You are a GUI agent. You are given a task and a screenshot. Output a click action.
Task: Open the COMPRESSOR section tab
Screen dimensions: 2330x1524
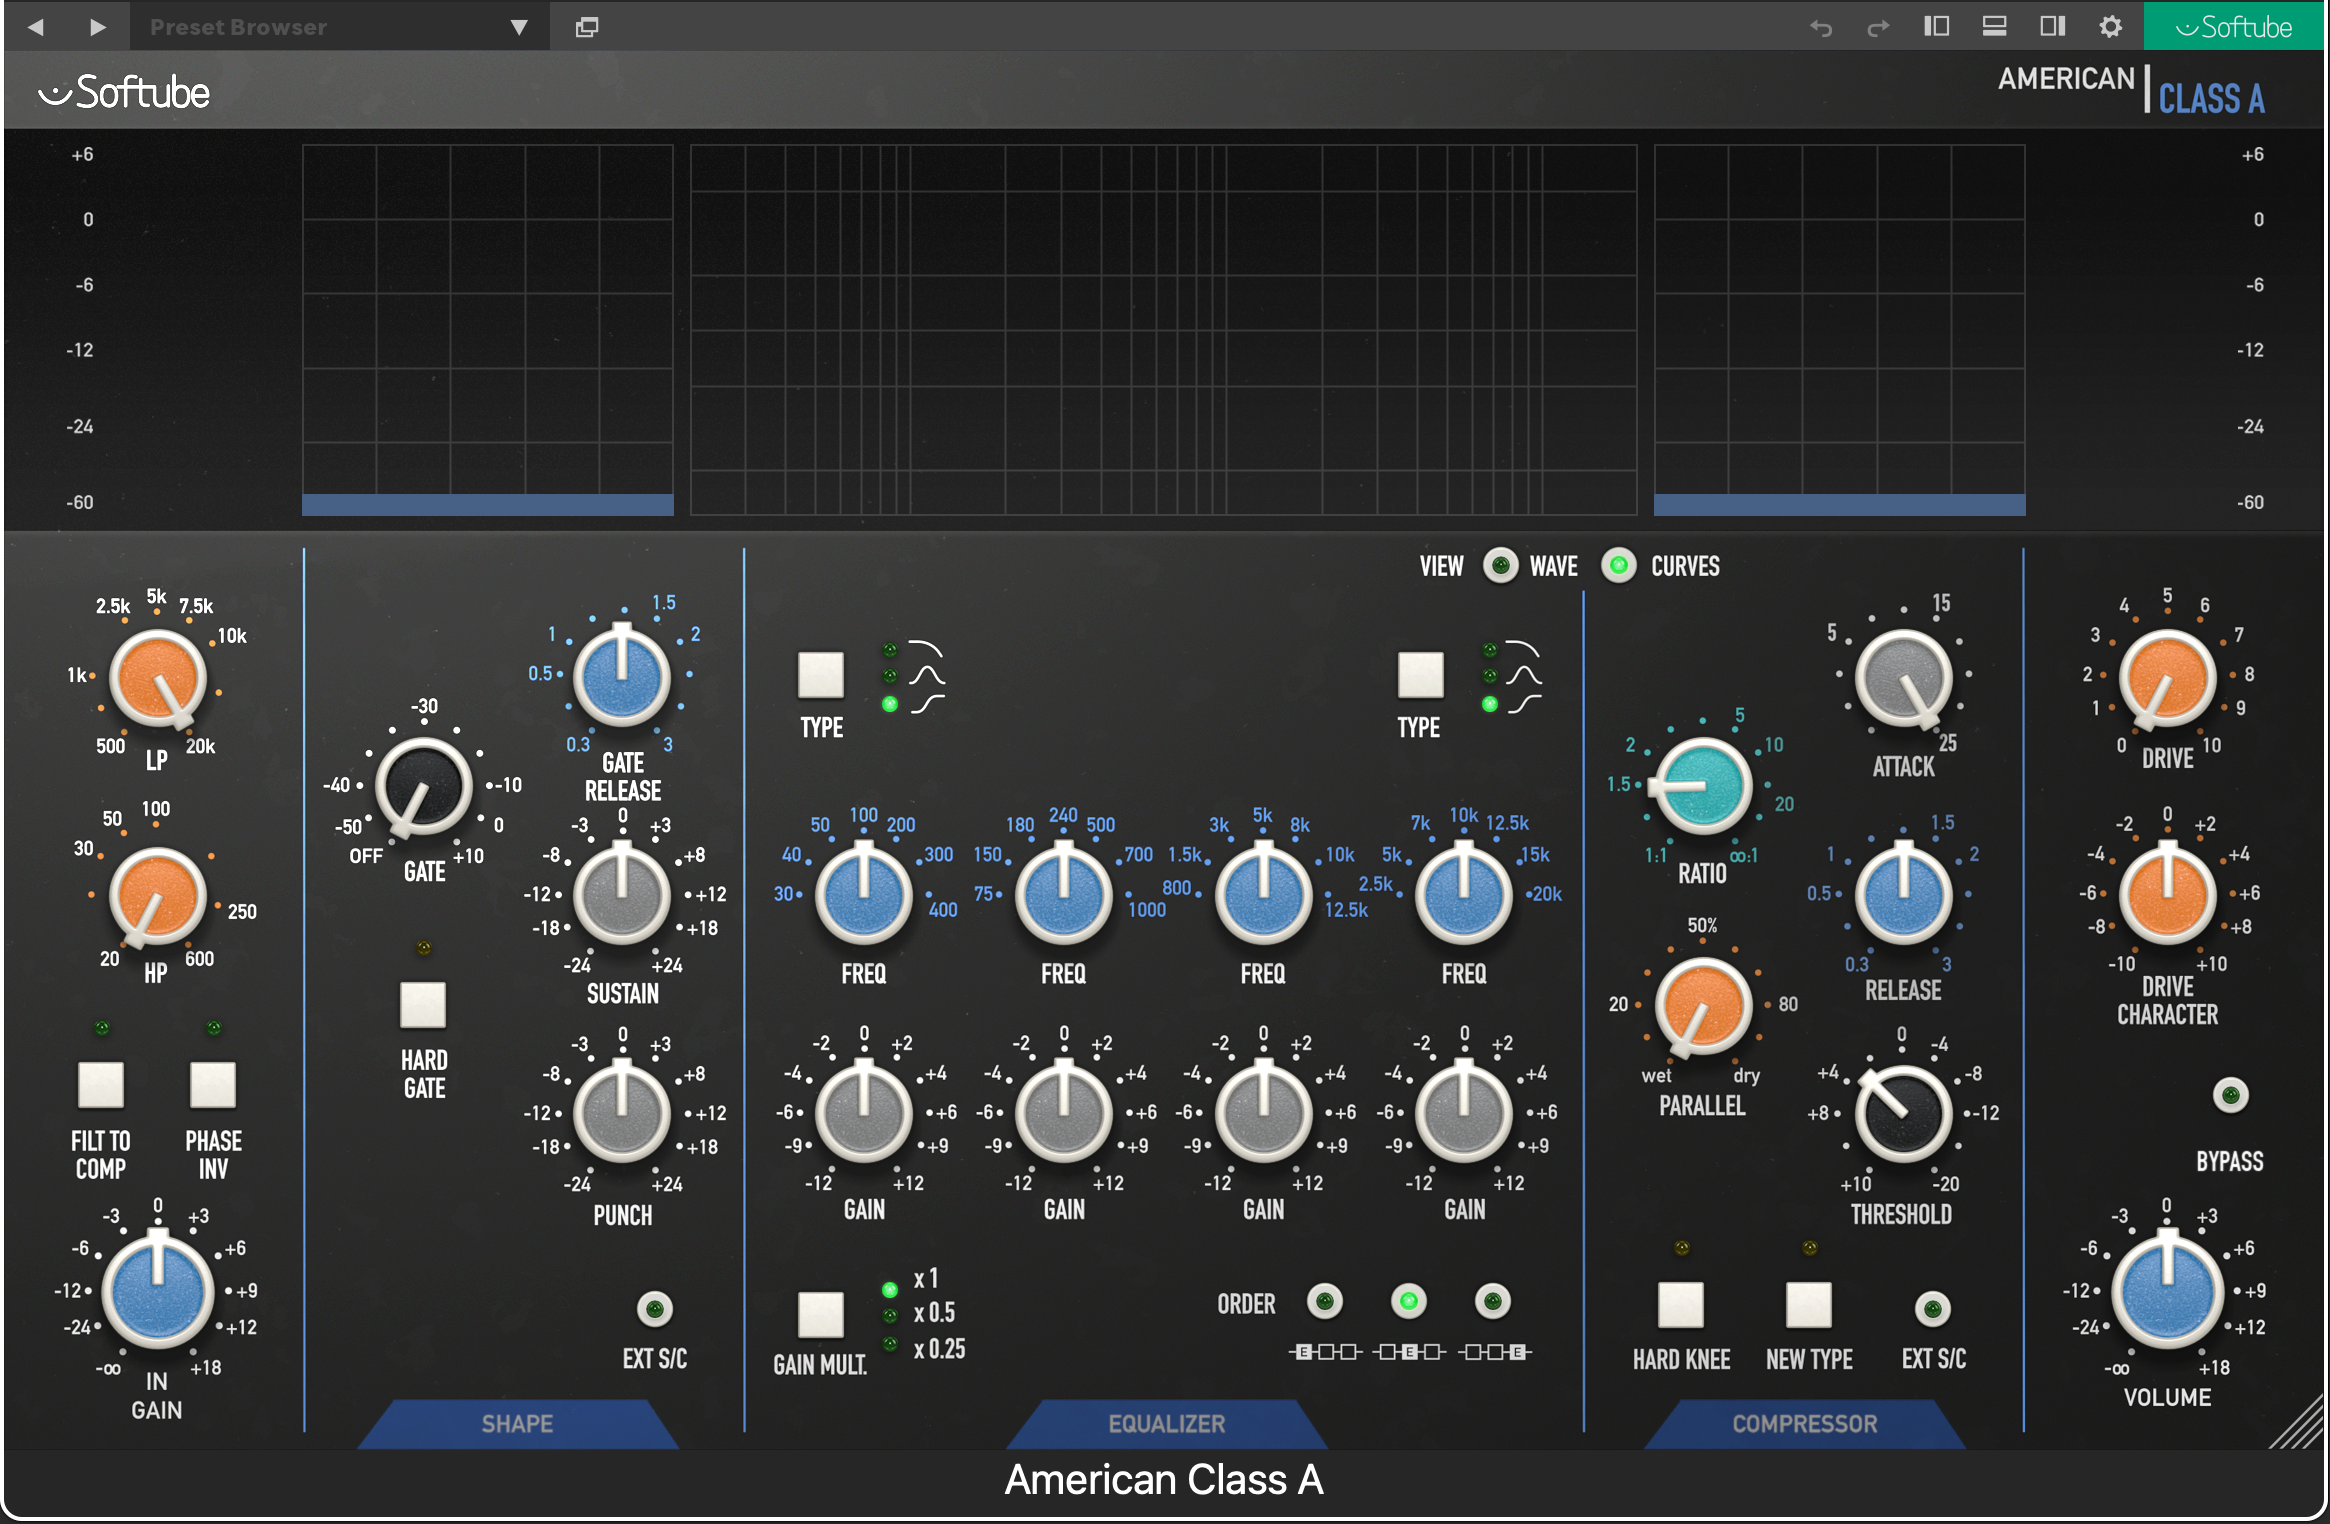click(x=1804, y=1424)
